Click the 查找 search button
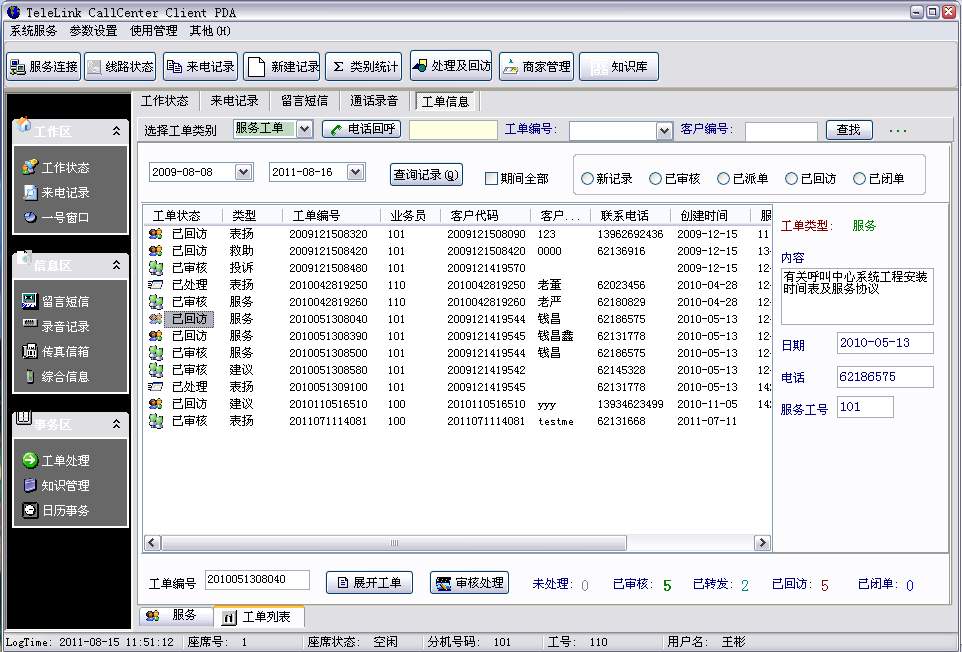962x652 pixels. [x=849, y=130]
